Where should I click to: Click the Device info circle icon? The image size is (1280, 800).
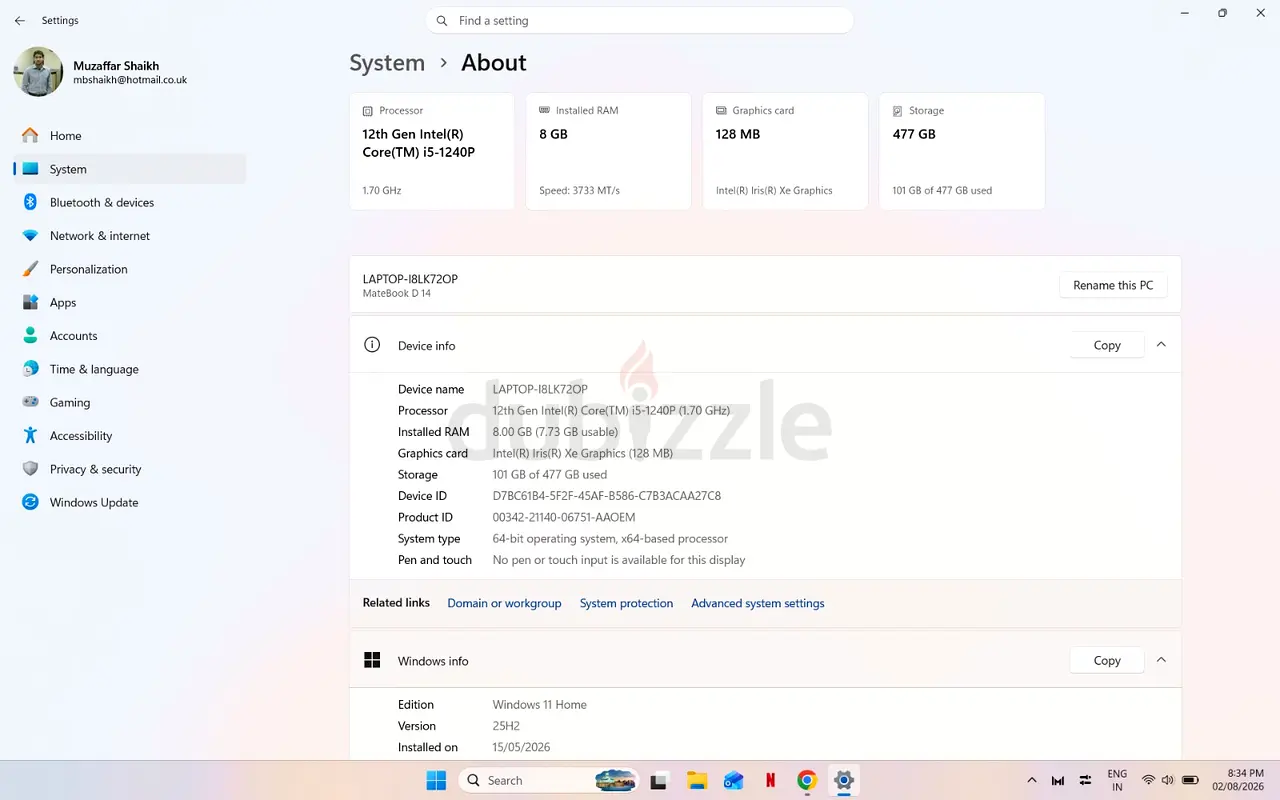(x=372, y=345)
